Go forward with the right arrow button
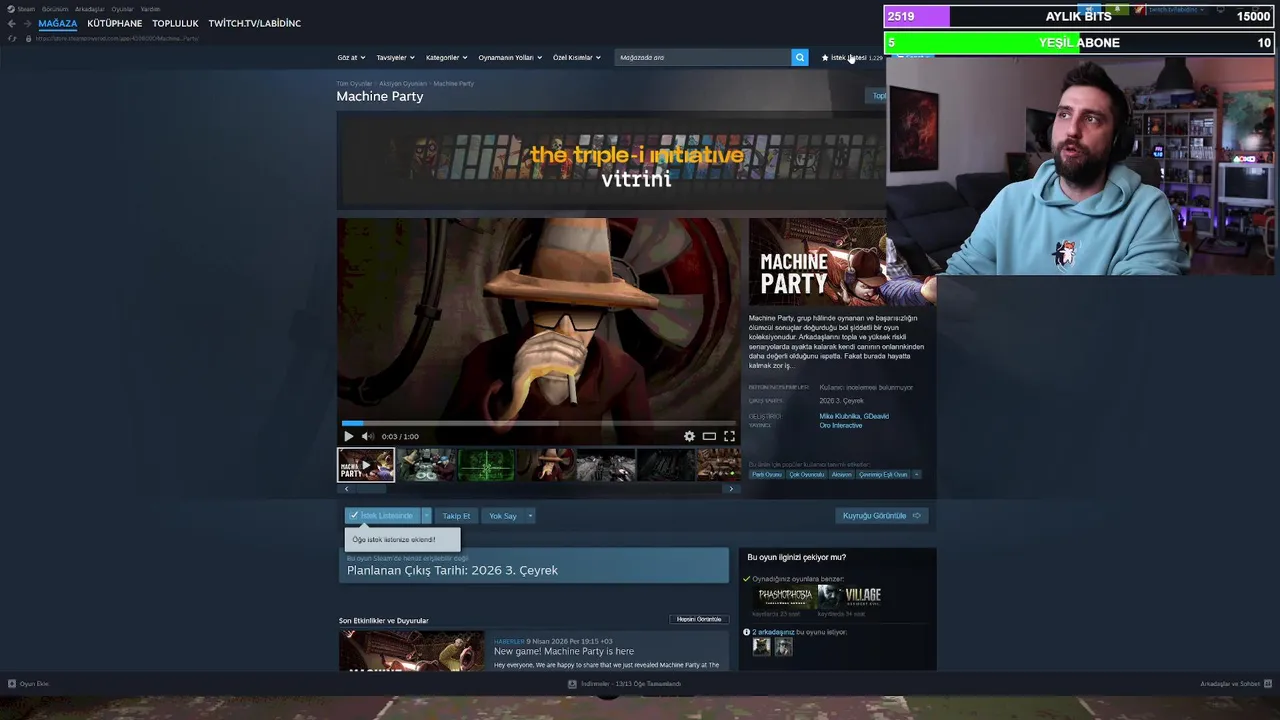 pyautogui.click(x=27, y=23)
